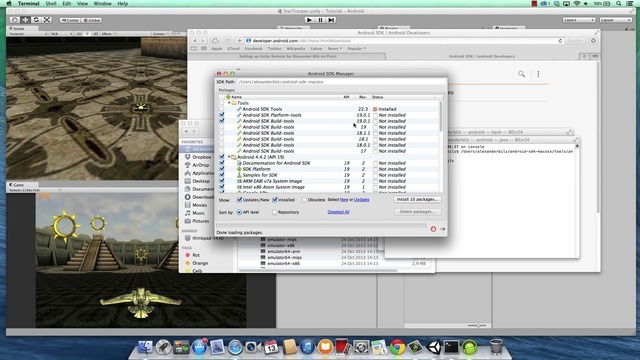Open Unity Layers dropdown

pos(579,20)
